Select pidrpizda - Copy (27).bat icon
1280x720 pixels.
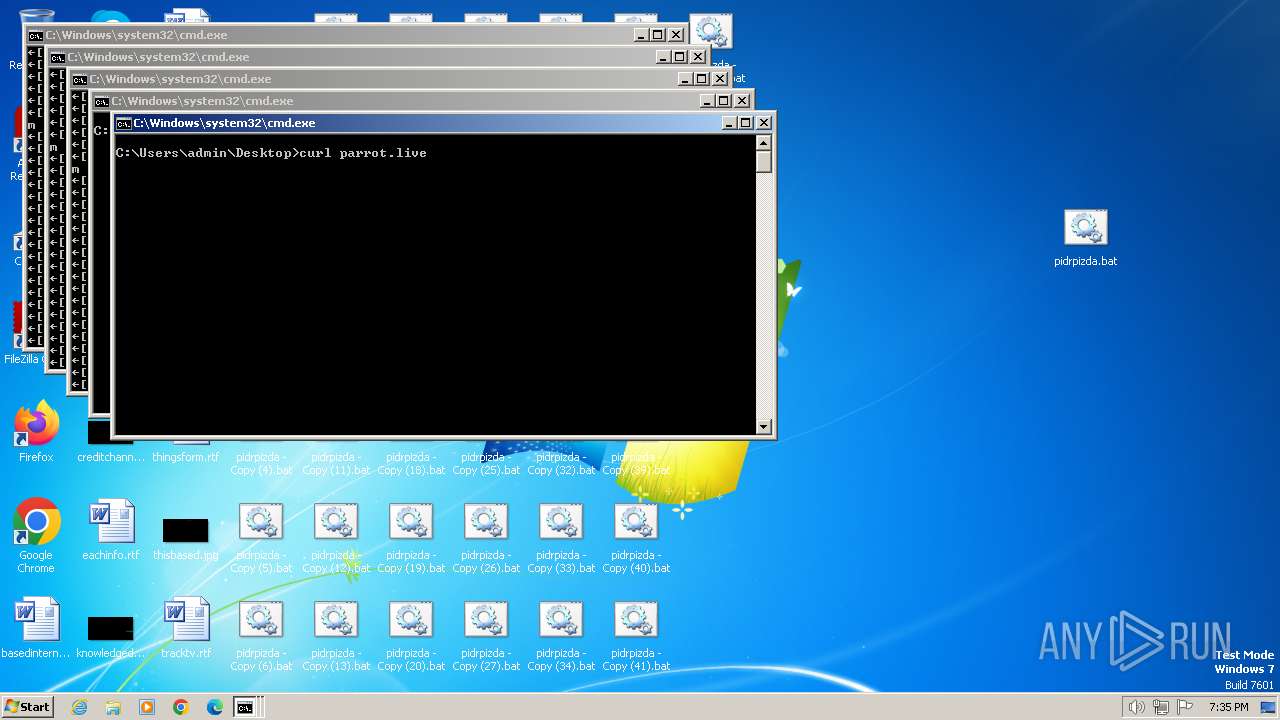click(x=486, y=636)
